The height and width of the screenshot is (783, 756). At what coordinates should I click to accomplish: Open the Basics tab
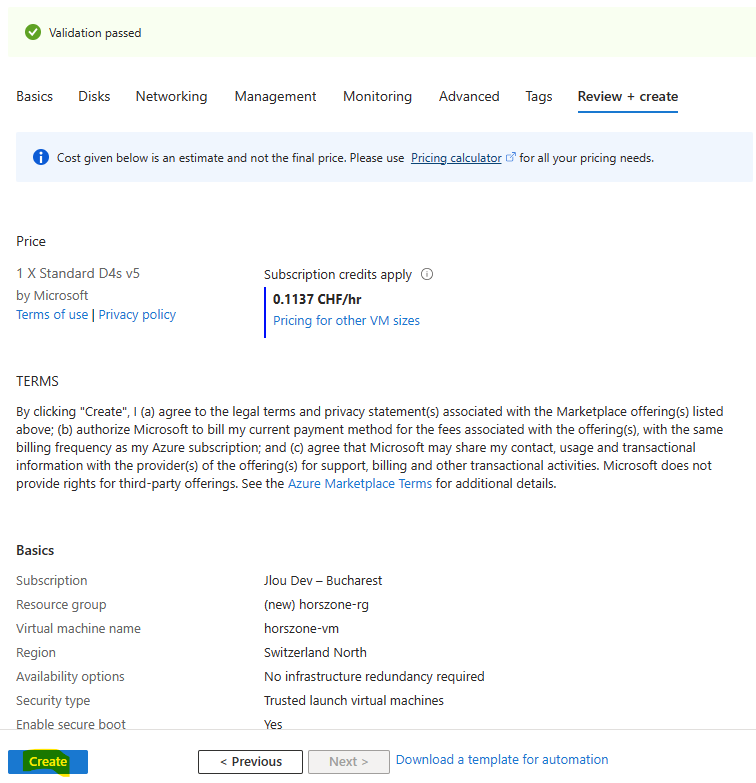pos(34,96)
